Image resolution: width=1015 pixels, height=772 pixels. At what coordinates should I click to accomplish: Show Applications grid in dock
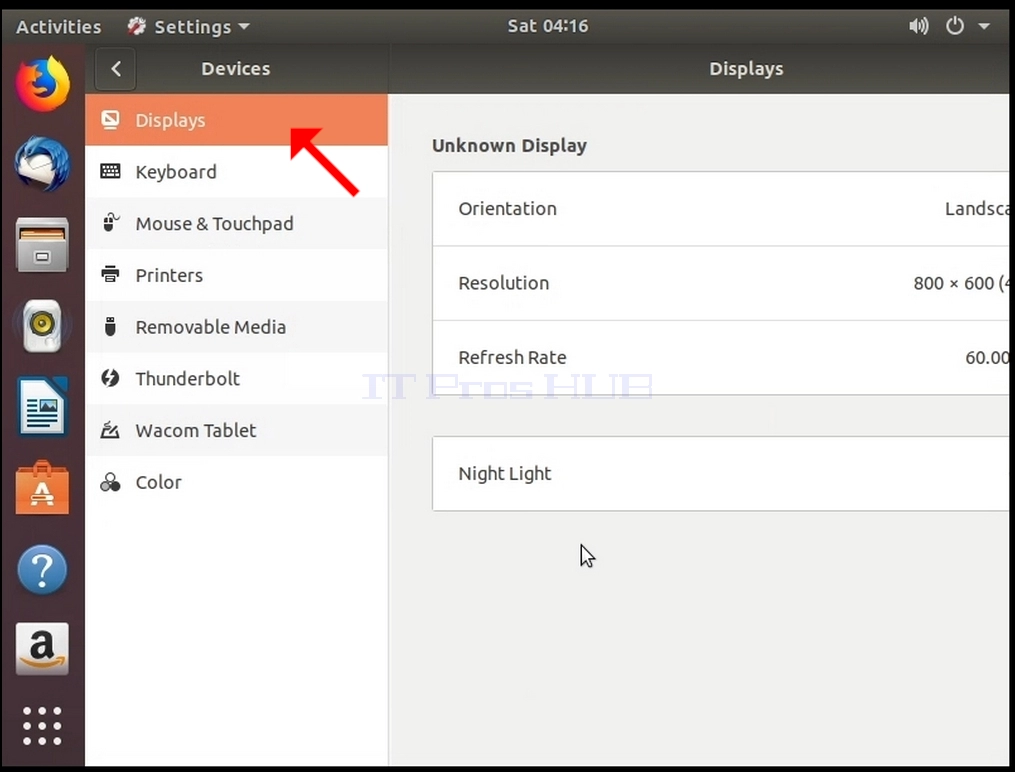(x=42, y=726)
